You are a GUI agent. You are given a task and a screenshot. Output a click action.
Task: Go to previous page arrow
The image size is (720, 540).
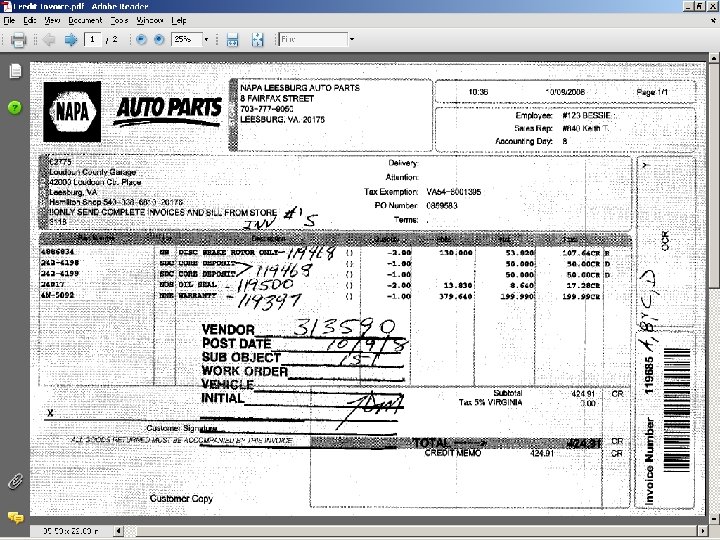49,40
